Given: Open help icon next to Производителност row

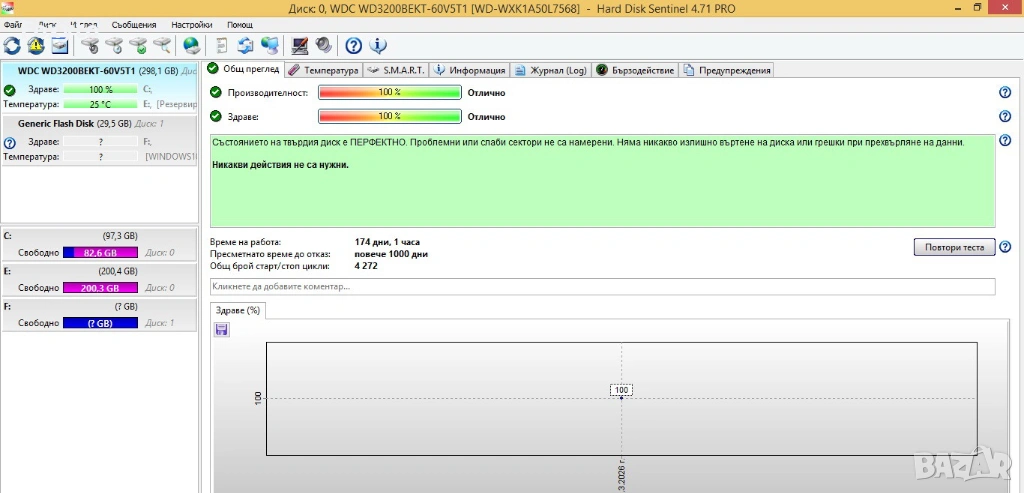Looking at the screenshot, I should point(1005,92).
